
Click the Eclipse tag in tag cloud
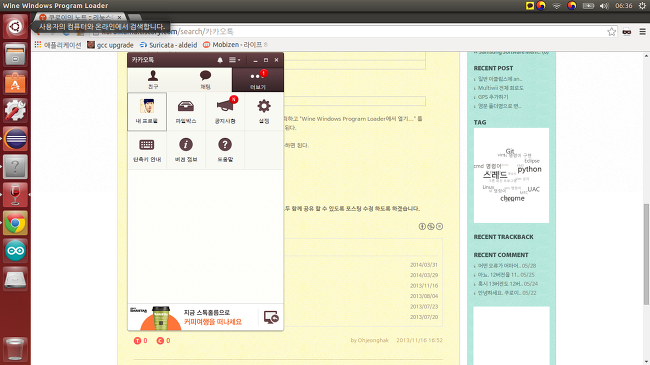(532, 161)
